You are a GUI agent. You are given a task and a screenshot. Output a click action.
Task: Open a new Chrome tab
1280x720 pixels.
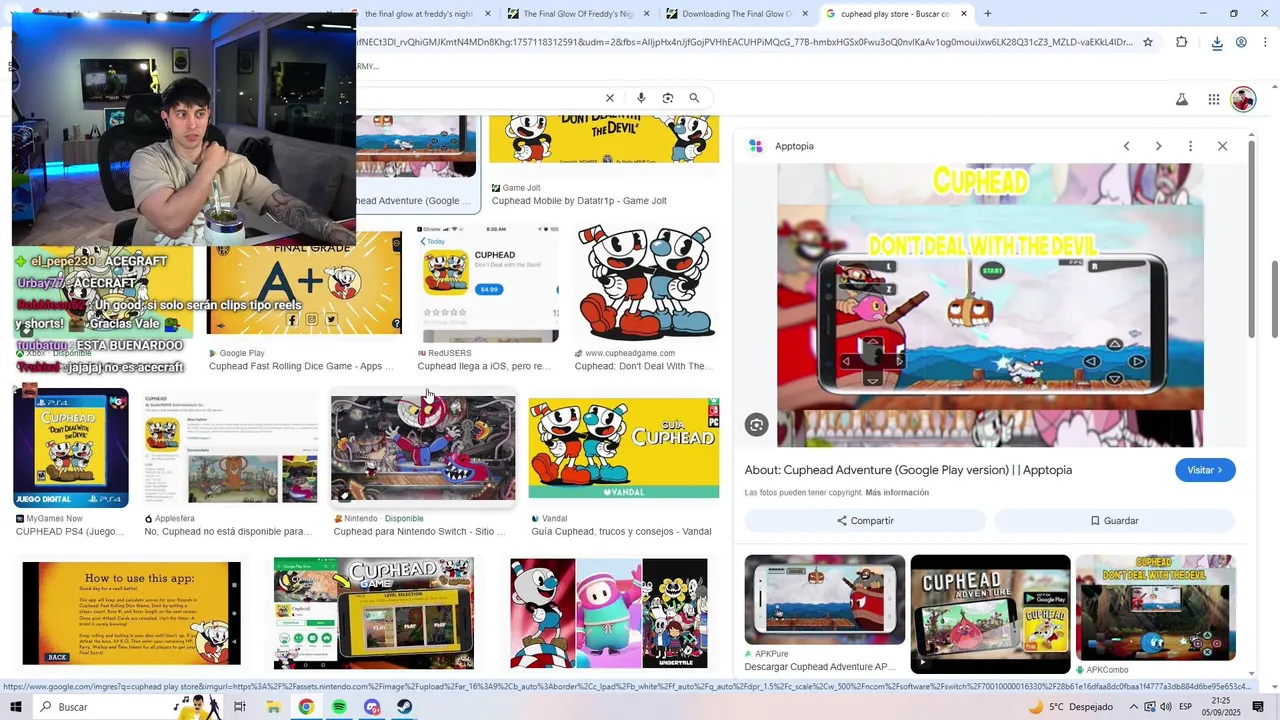[x=988, y=14]
